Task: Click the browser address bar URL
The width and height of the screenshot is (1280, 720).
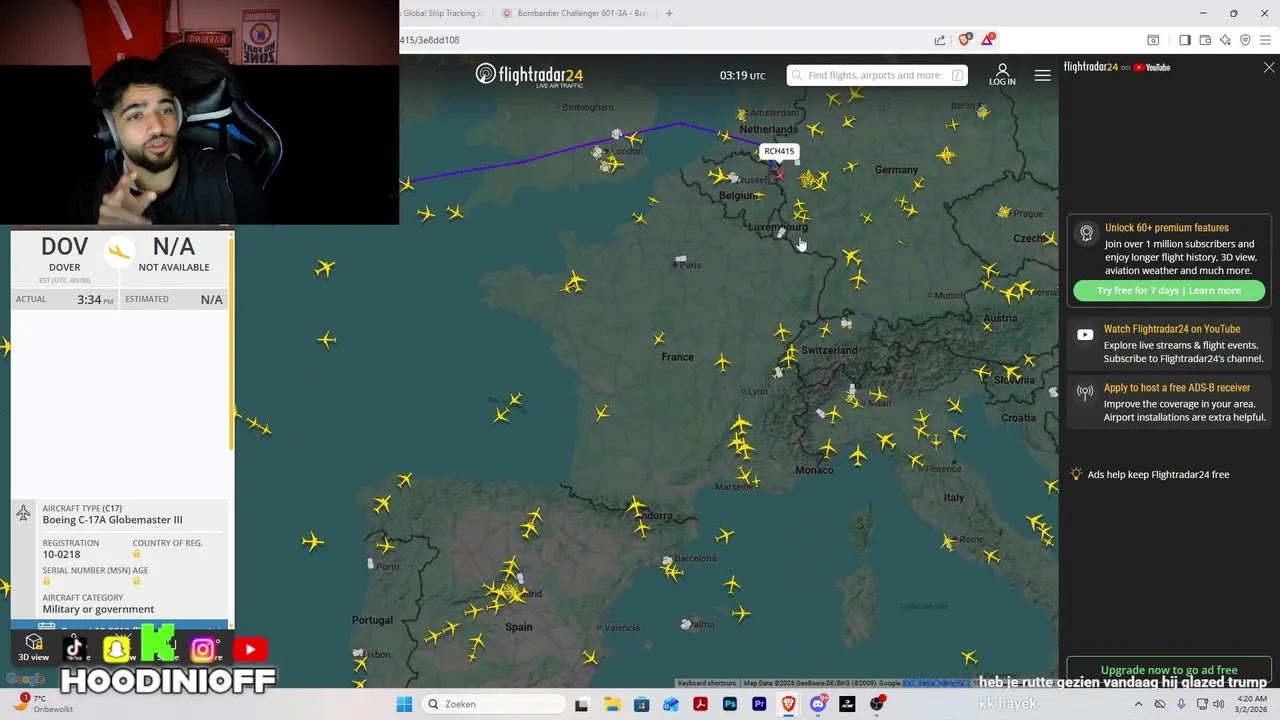Action: click(430, 40)
